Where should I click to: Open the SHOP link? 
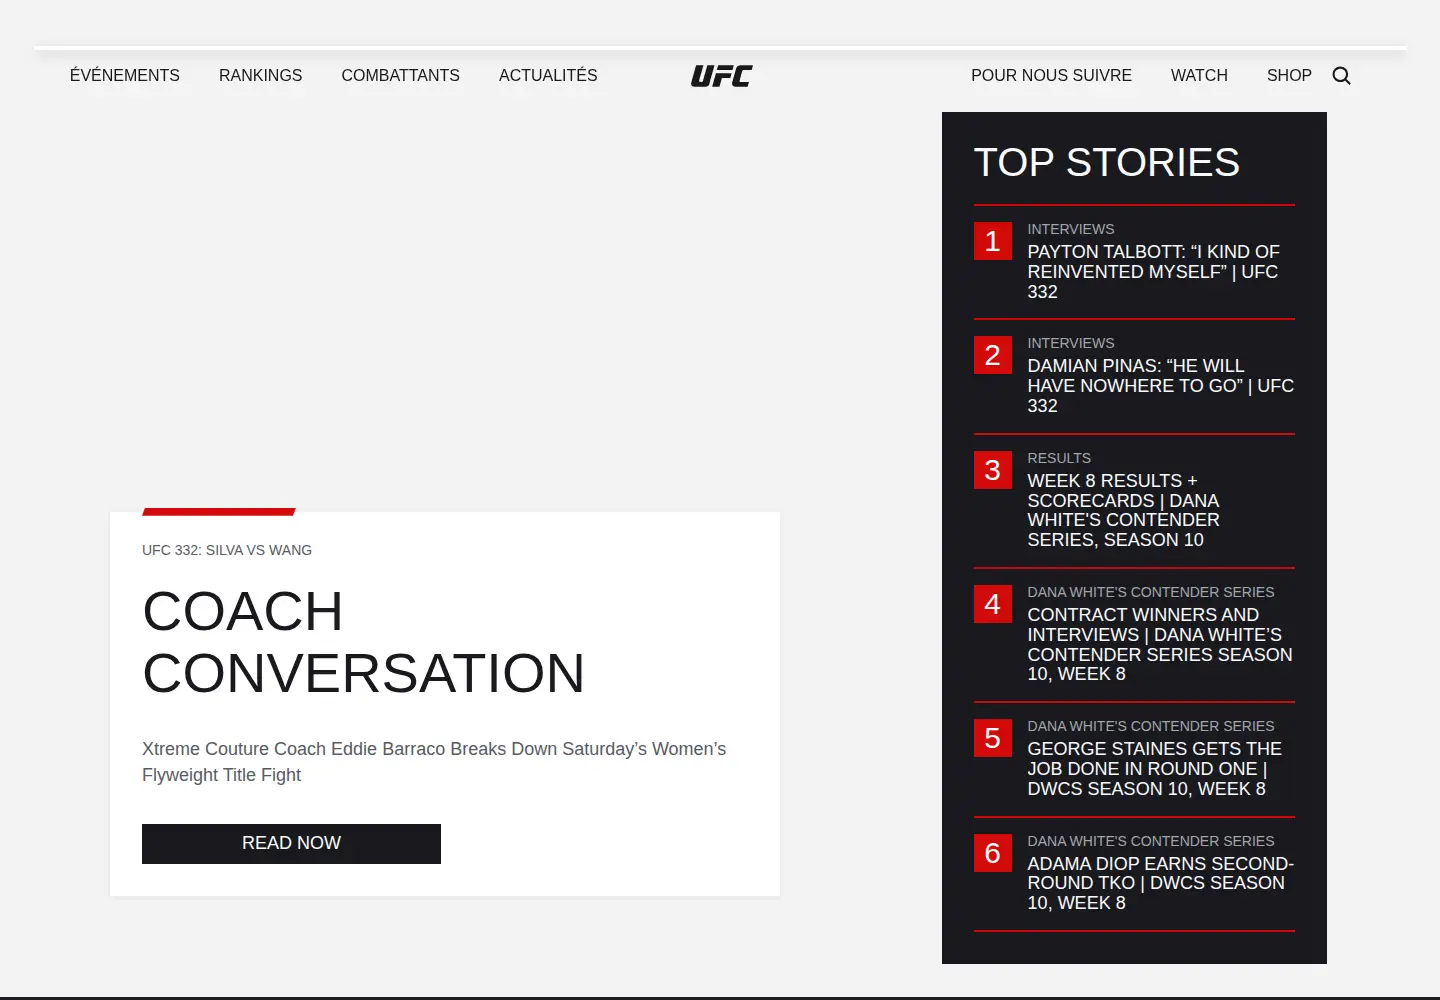1289,75
